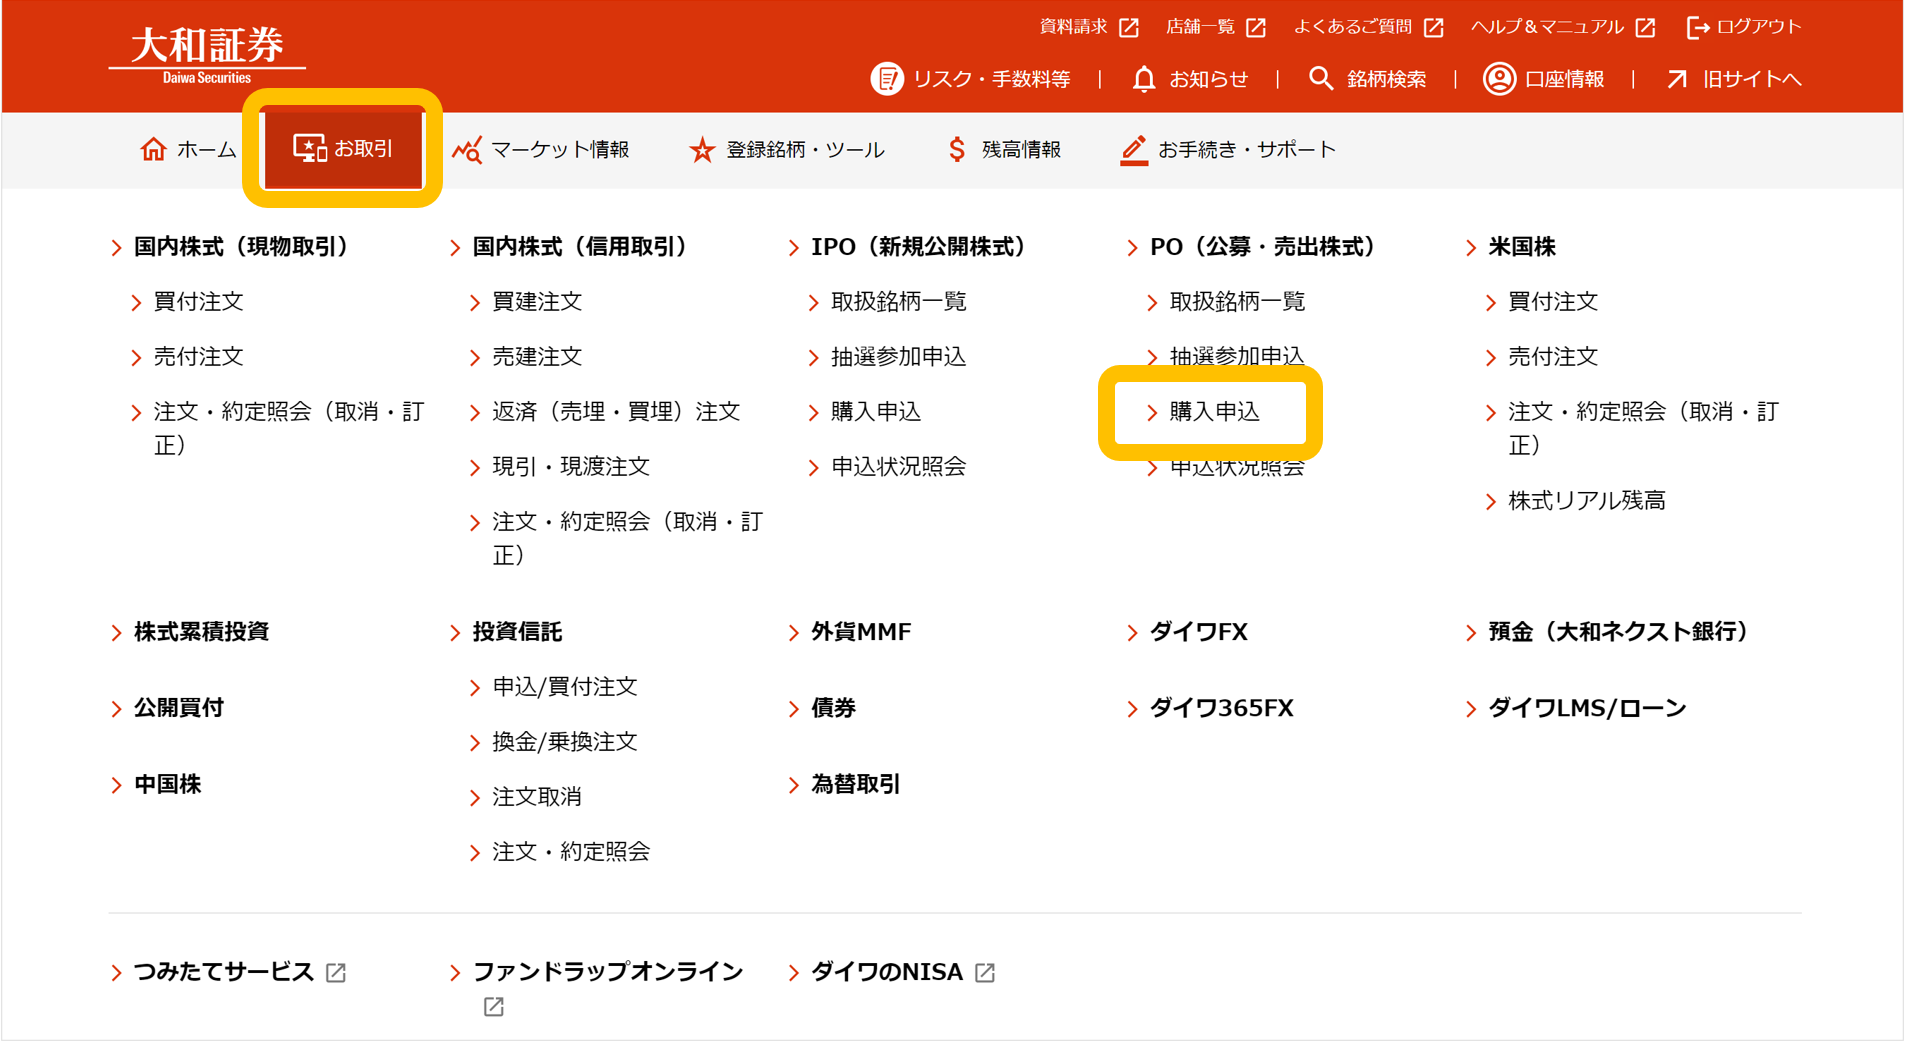The height and width of the screenshot is (1047, 1906).
Task: Click external-link icon beside 資料請求
Action: tap(1129, 27)
